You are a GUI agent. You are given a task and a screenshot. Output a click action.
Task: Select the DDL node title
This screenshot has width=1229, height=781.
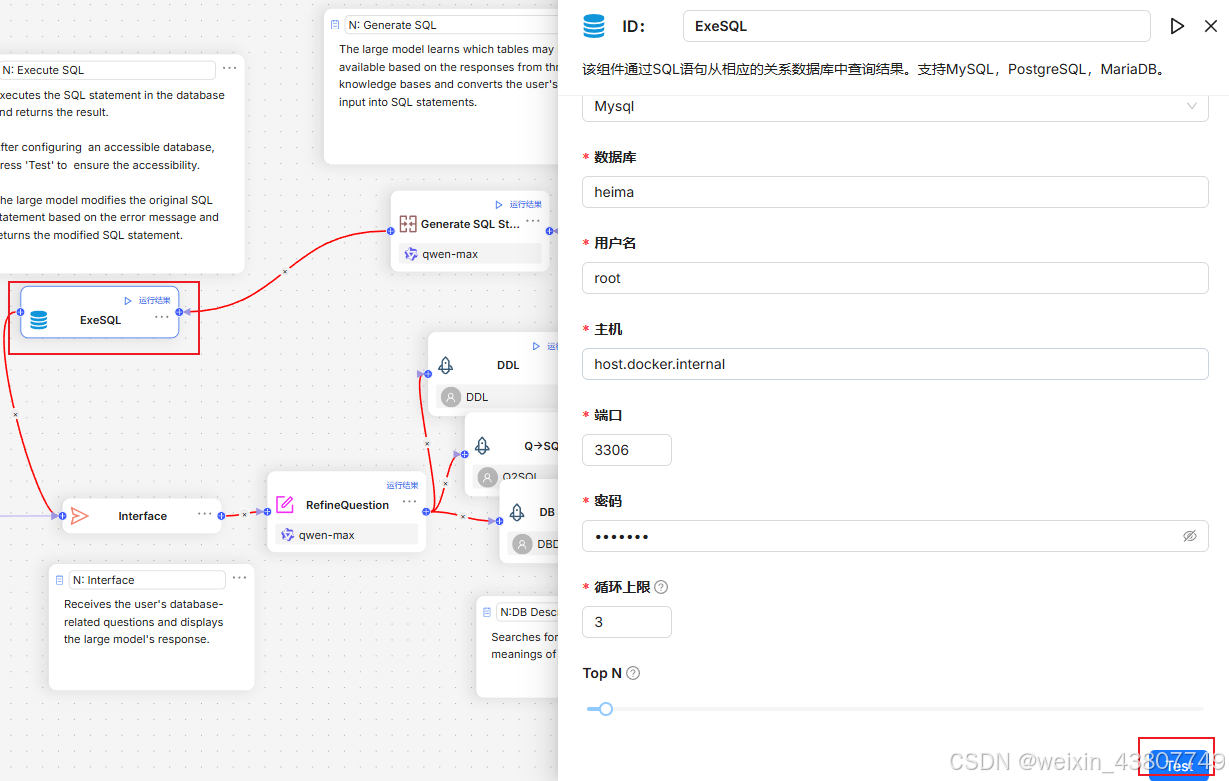click(x=508, y=365)
